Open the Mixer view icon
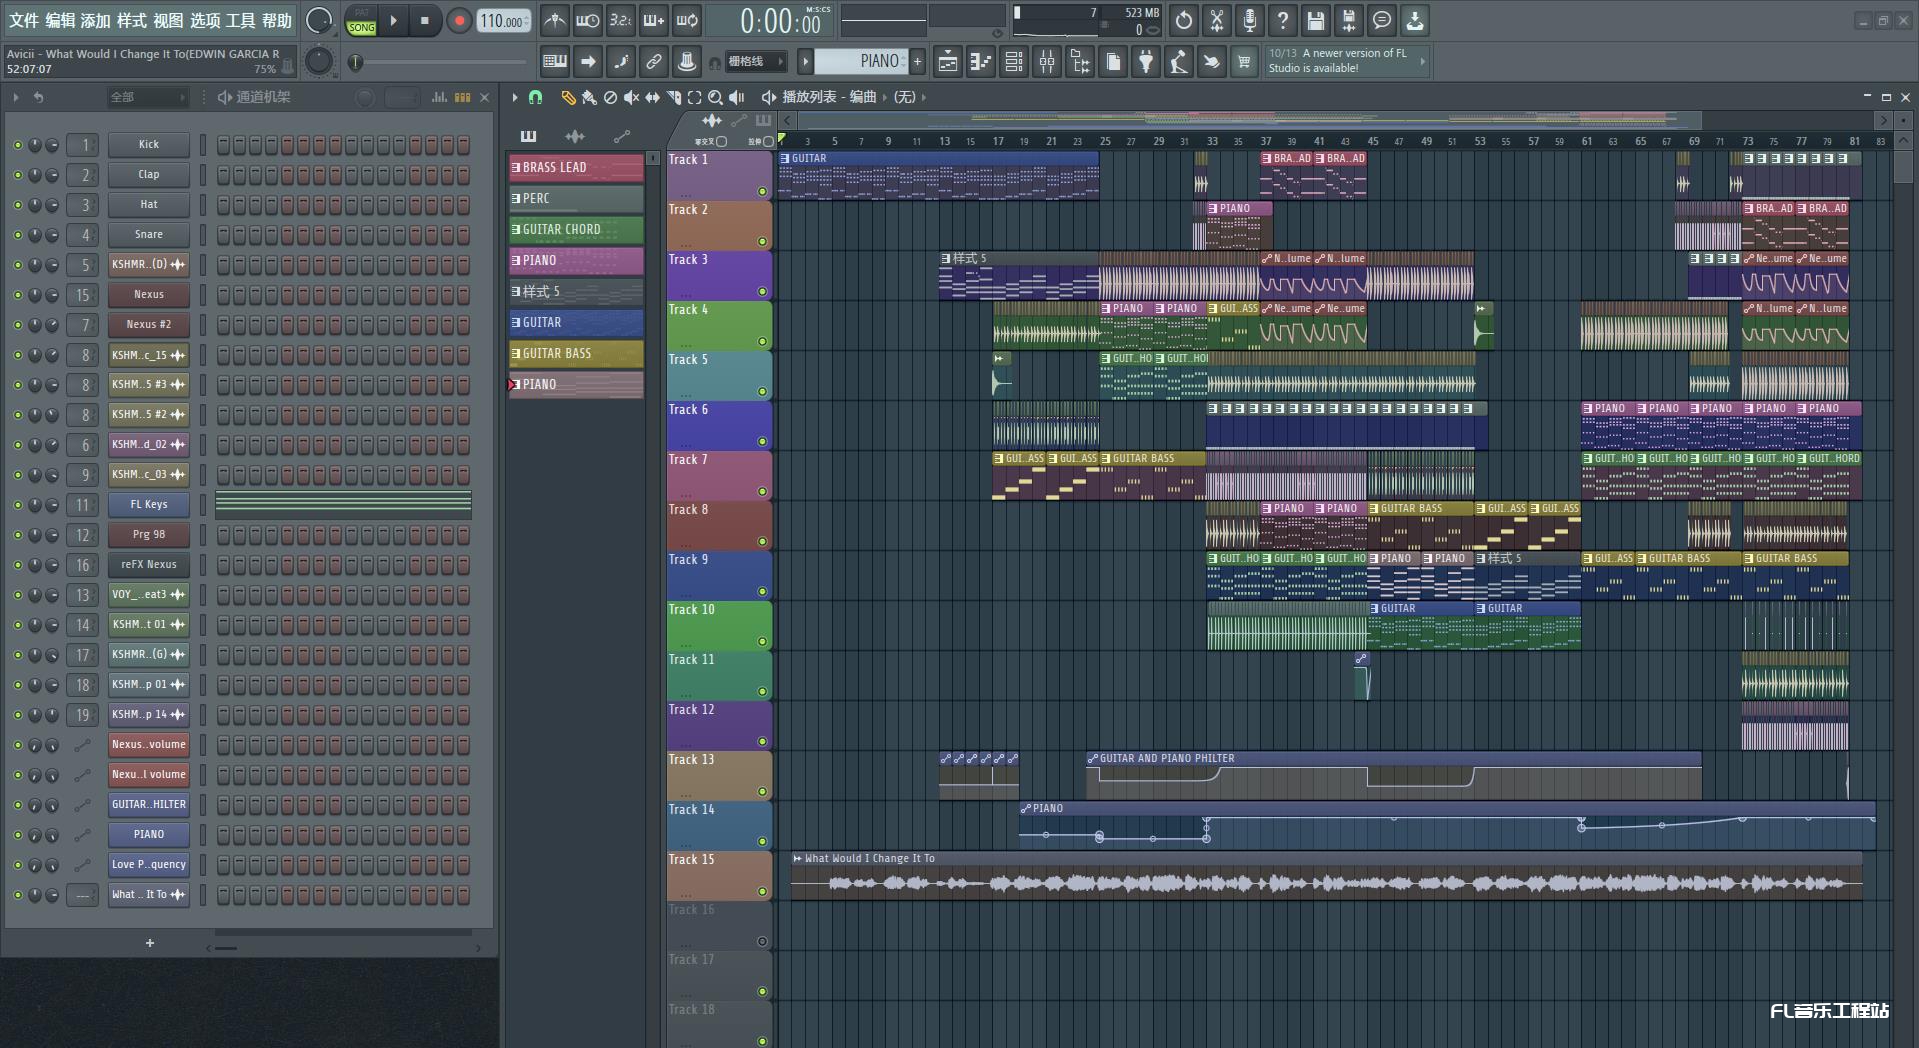 (x=1047, y=62)
